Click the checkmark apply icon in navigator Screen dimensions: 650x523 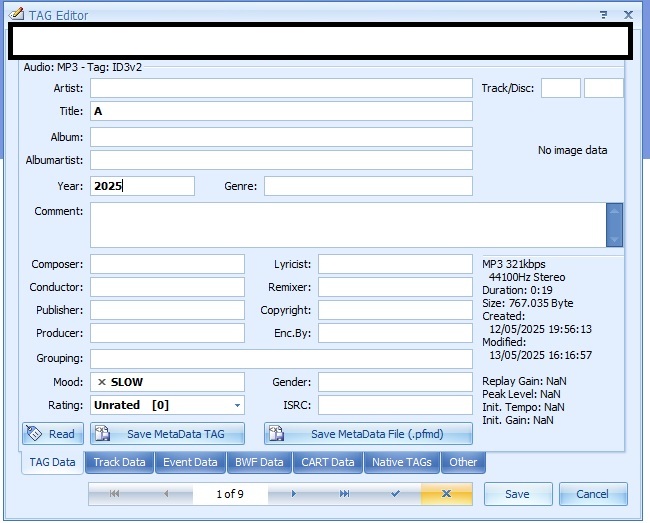395,494
